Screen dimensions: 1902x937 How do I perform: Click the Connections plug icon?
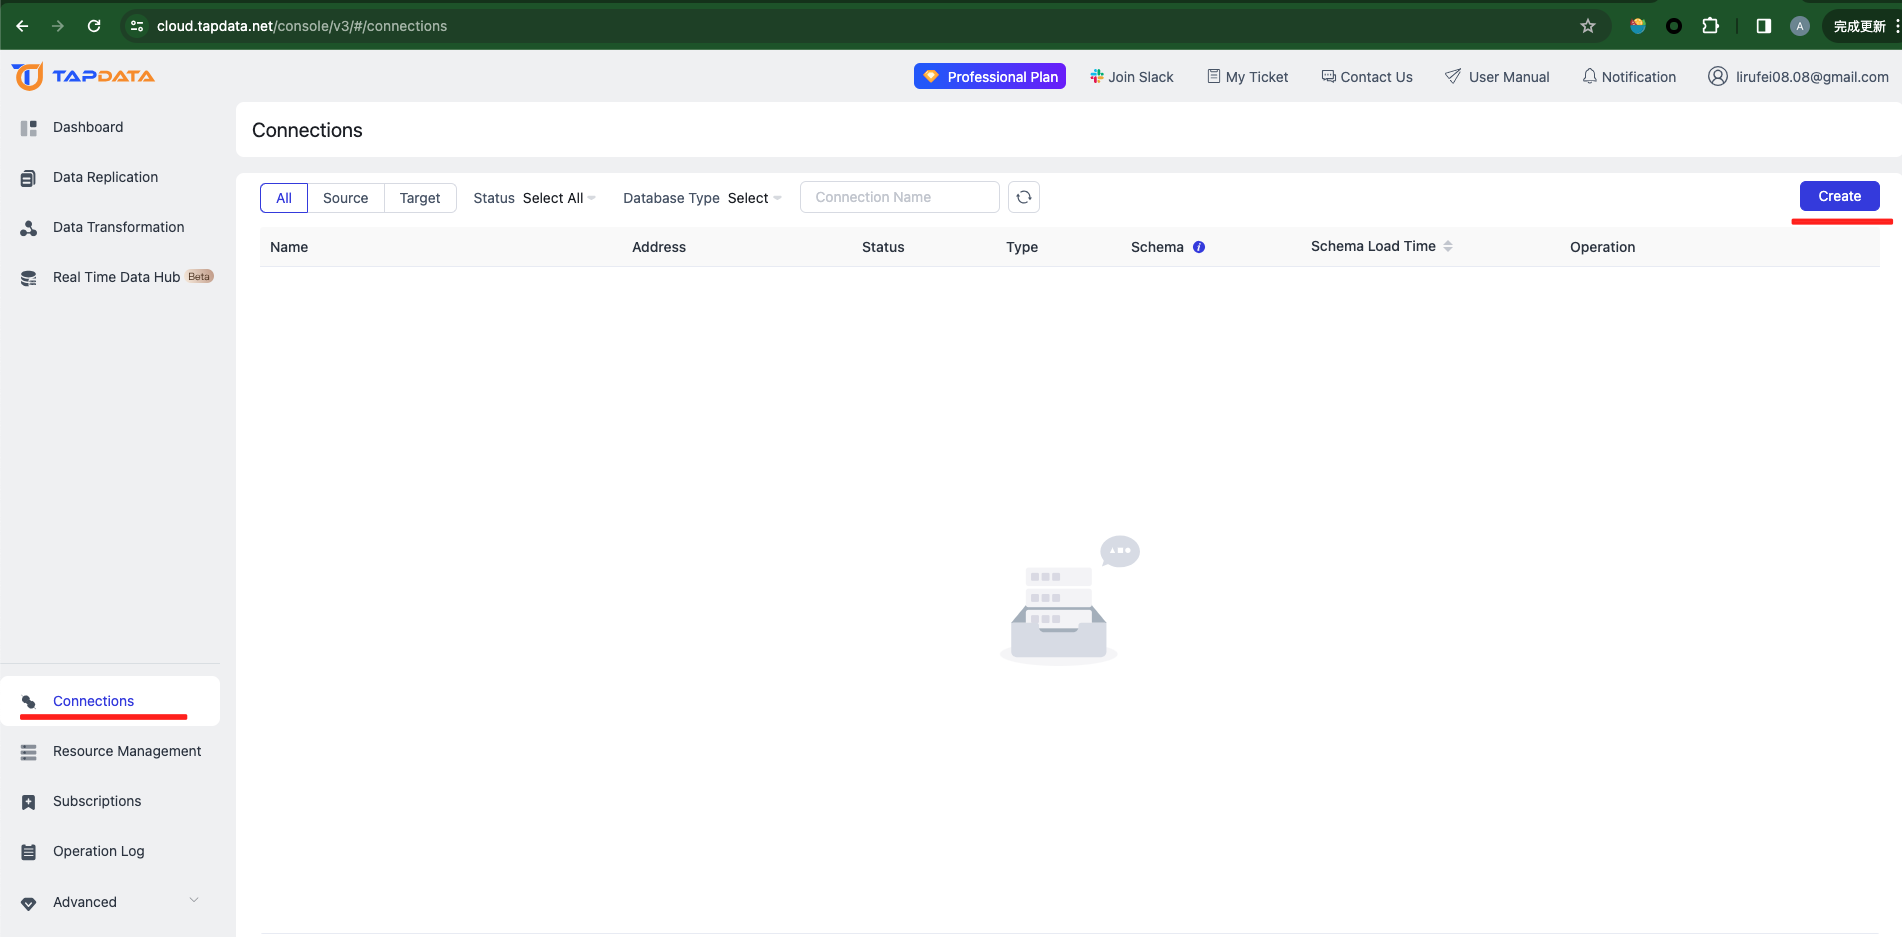coord(29,702)
